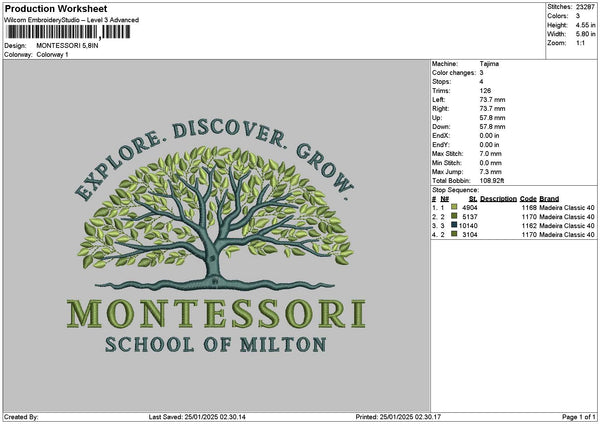600x424 pixels.
Task: Click the Min Stitch value '0.0 mm'
Action: [490, 163]
